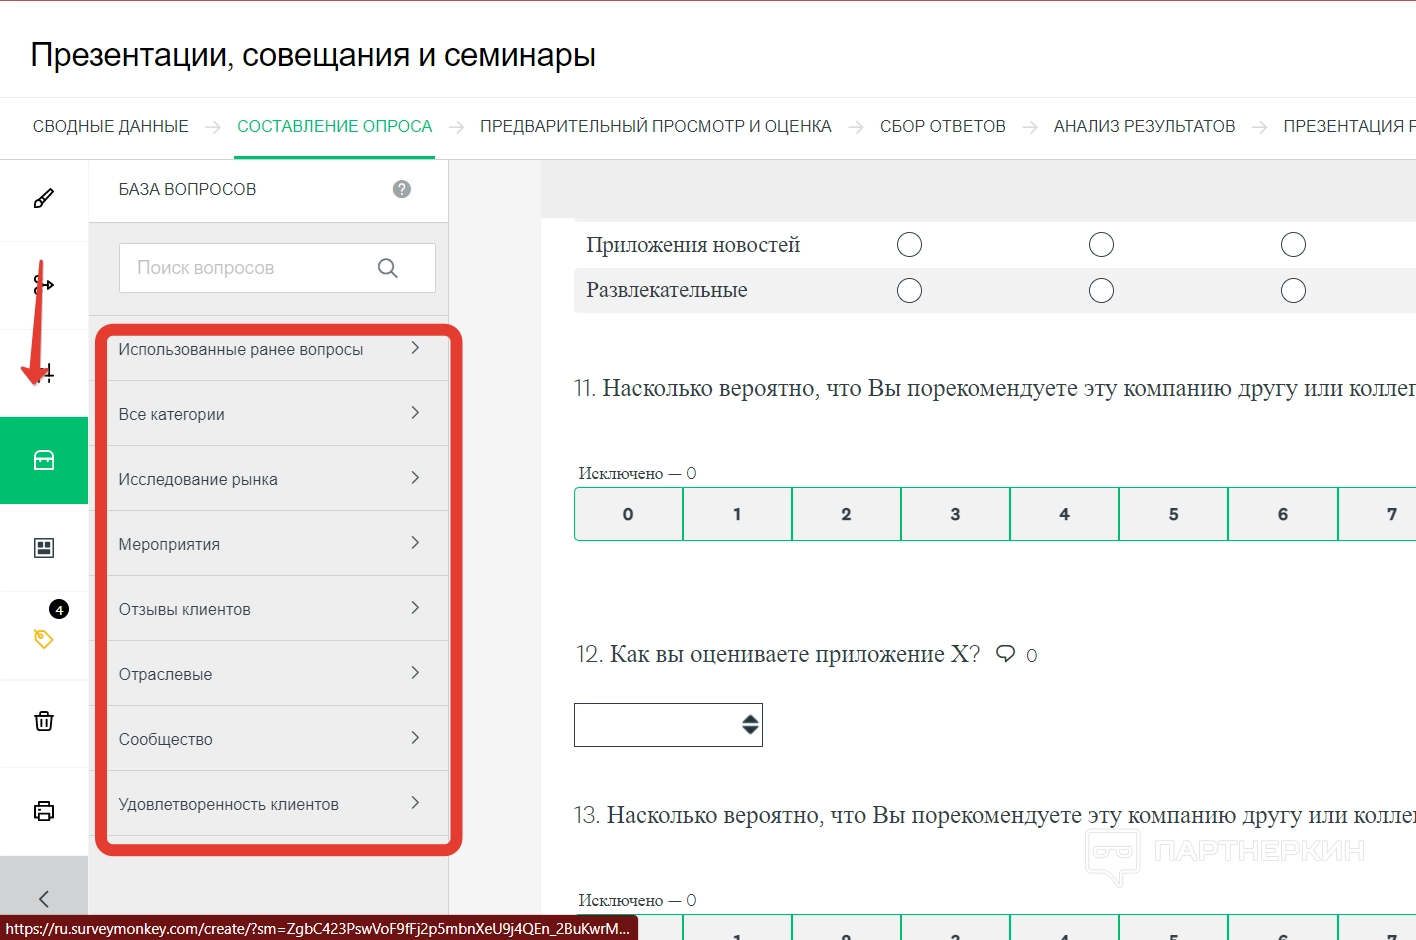Switch to 'СВОДНЫЕ ДАННЫЕ' tab
Image resolution: width=1416 pixels, height=940 pixels.
tap(111, 126)
